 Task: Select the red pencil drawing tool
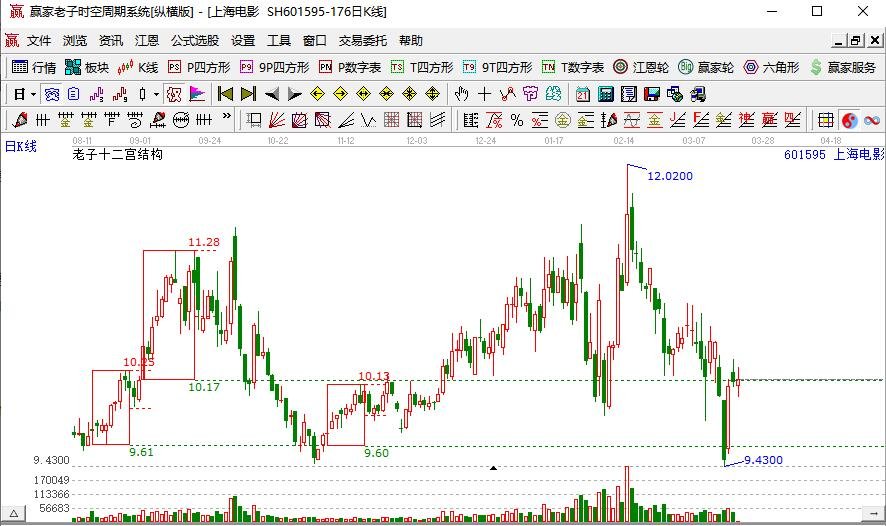coord(20,120)
